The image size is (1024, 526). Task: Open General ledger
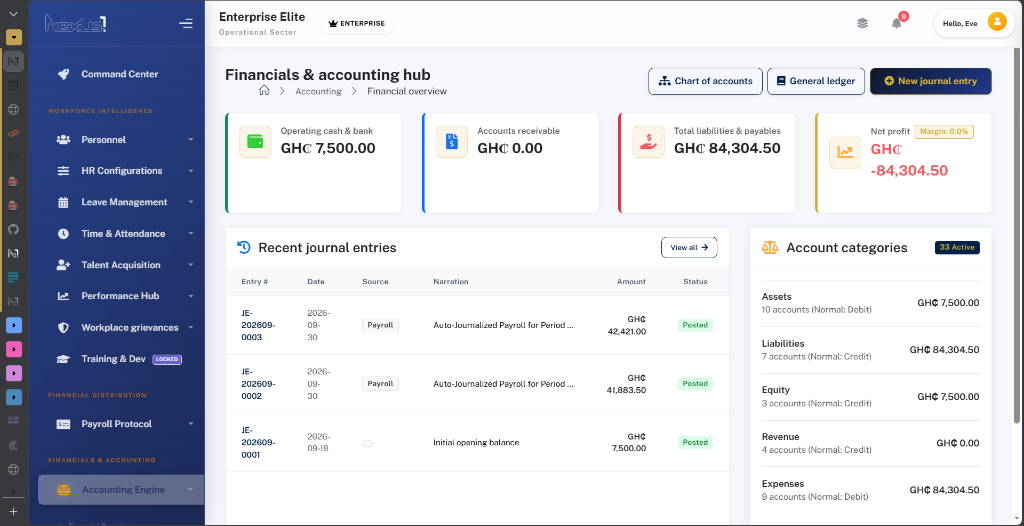pyautogui.click(x=816, y=82)
